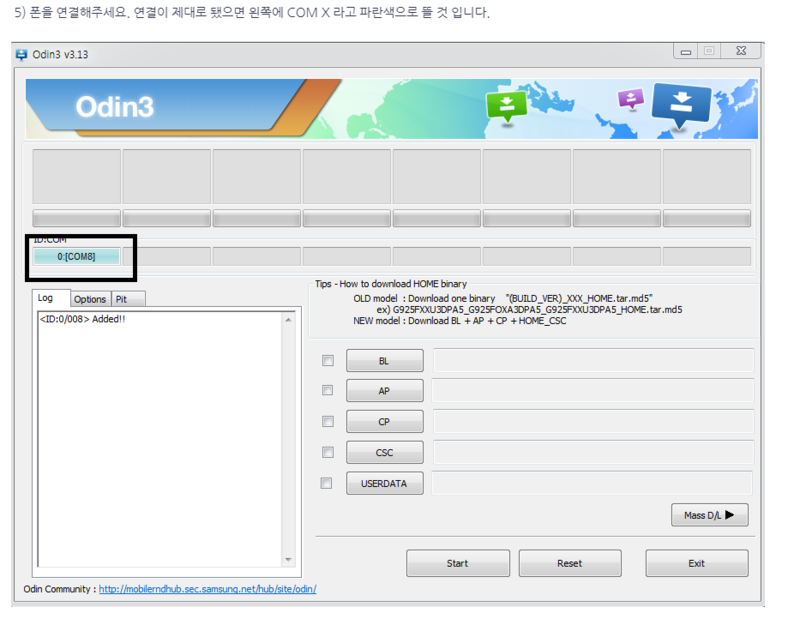
Task: Tick the checkbox beside the CP button
Action: (328, 422)
